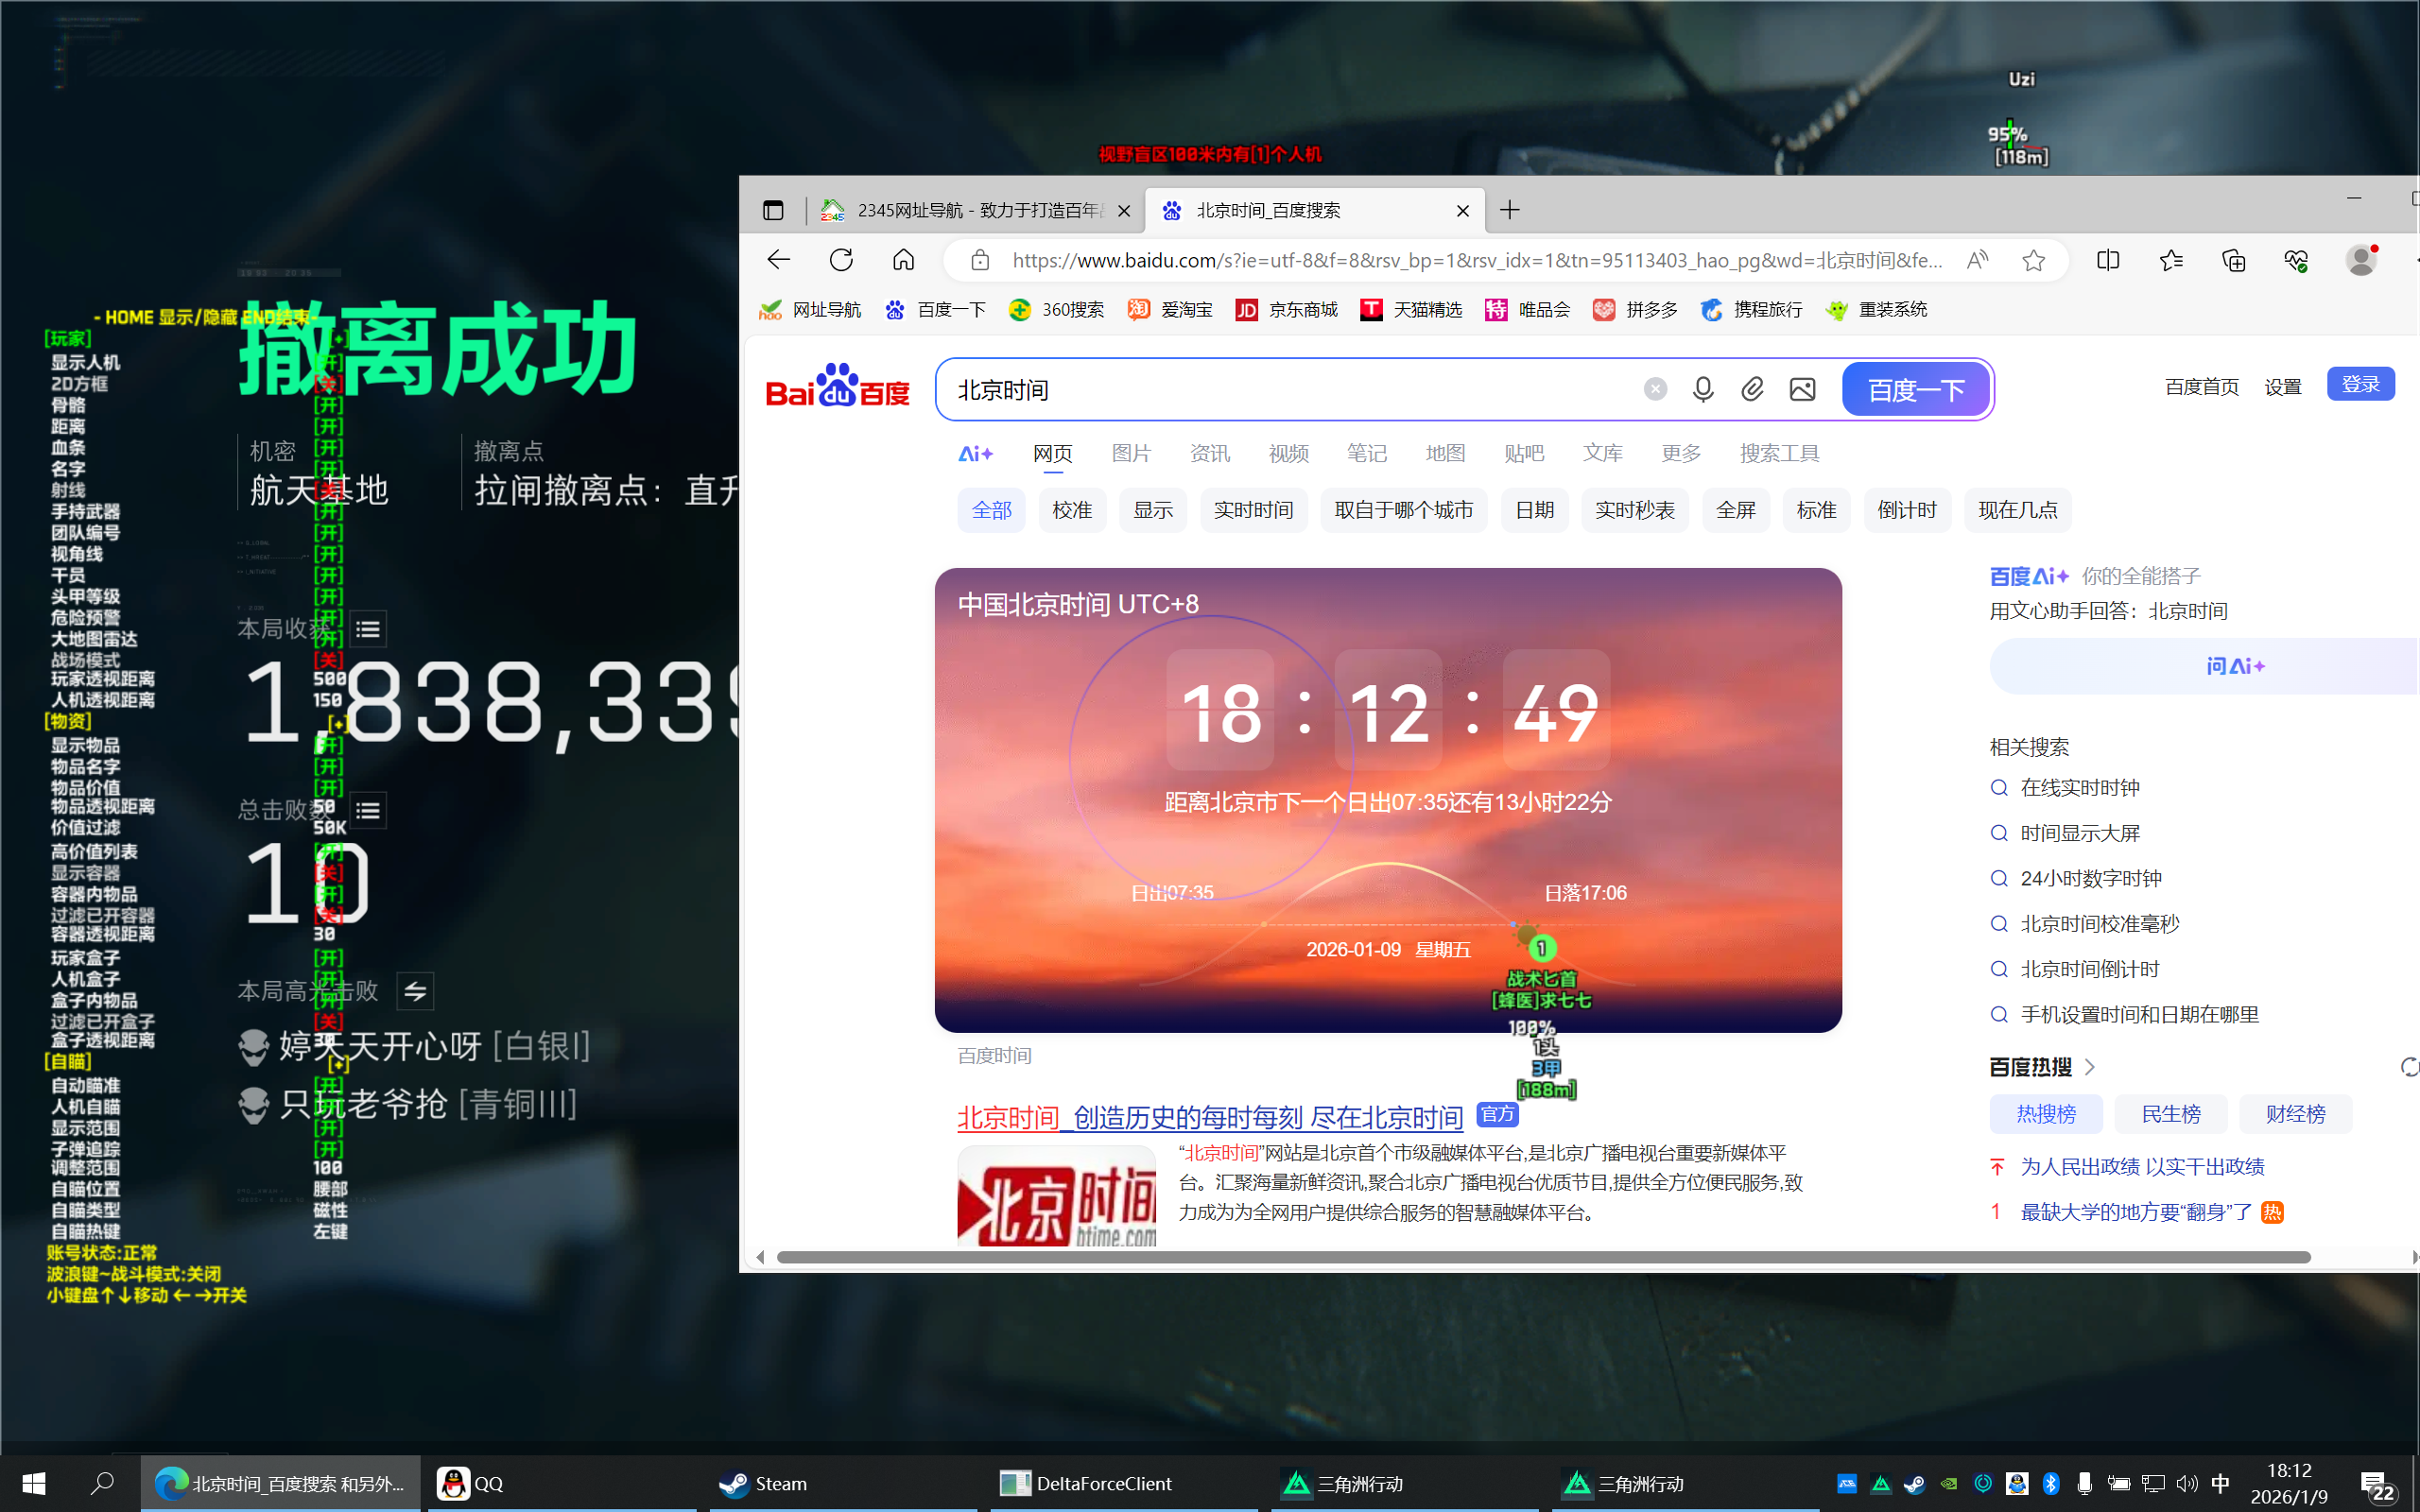Click inside the Baidu search input field
The width and height of the screenshot is (2420, 1512).
coord(1250,389)
